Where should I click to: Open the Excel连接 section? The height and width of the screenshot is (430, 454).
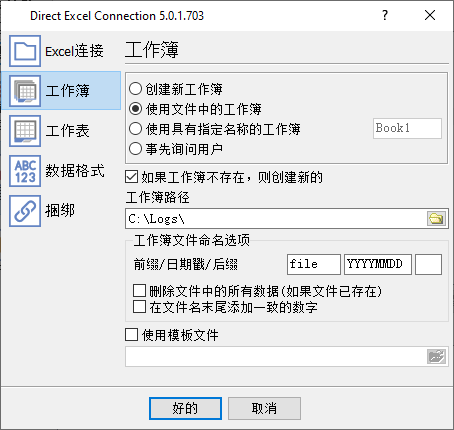[61, 51]
